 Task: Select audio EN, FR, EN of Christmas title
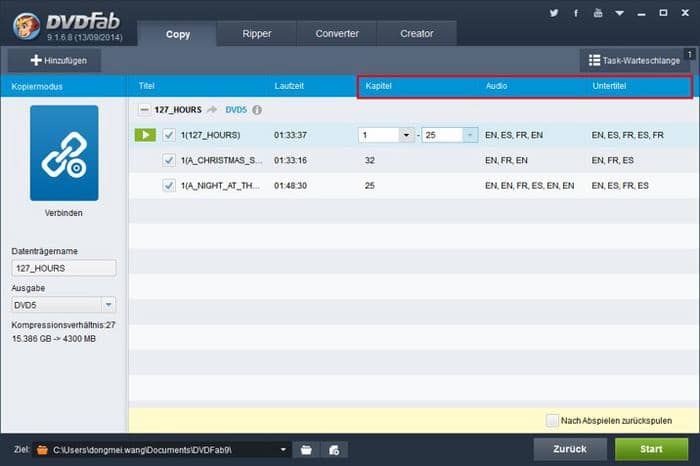(x=506, y=160)
